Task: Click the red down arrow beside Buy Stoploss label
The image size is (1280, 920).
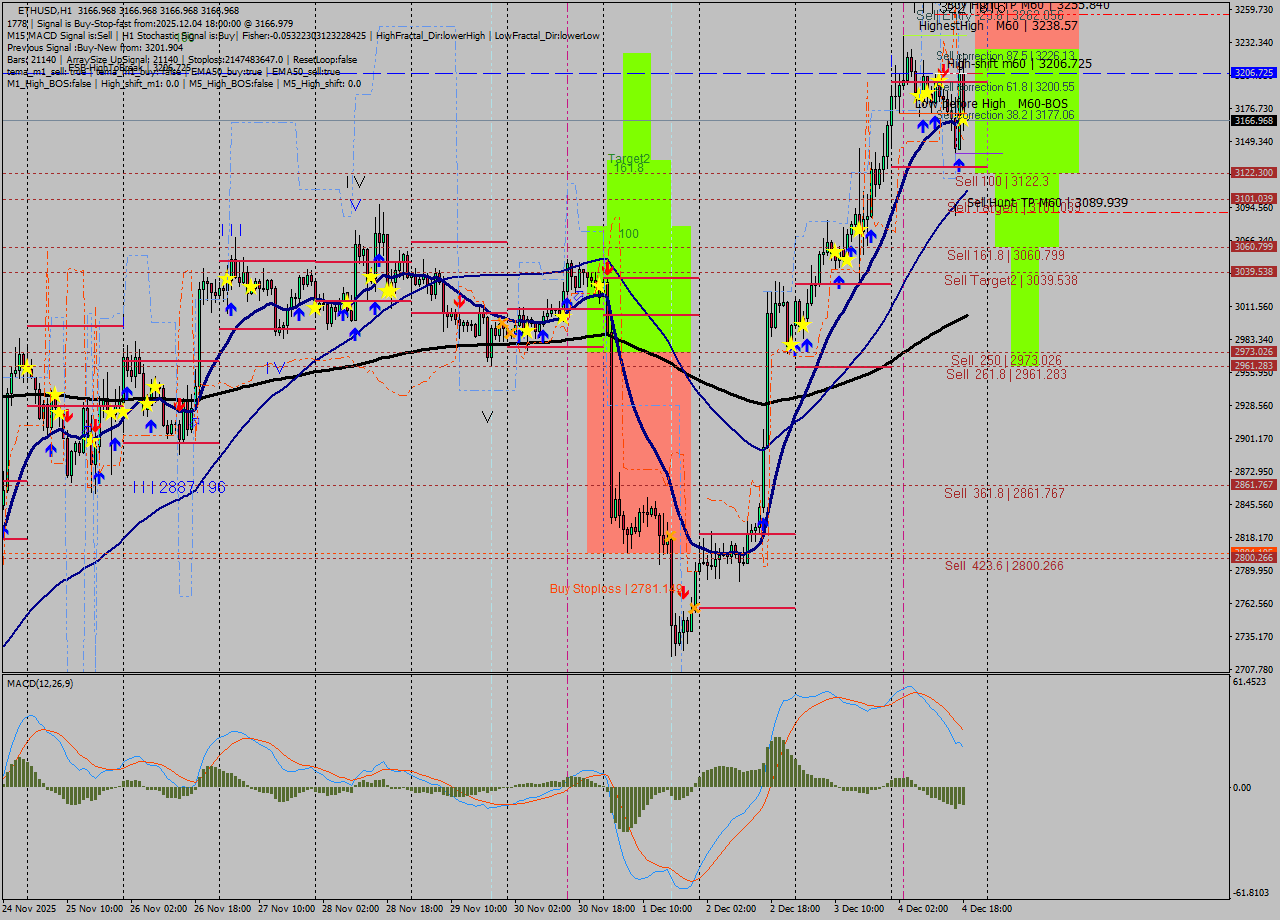Action: [x=683, y=593]
